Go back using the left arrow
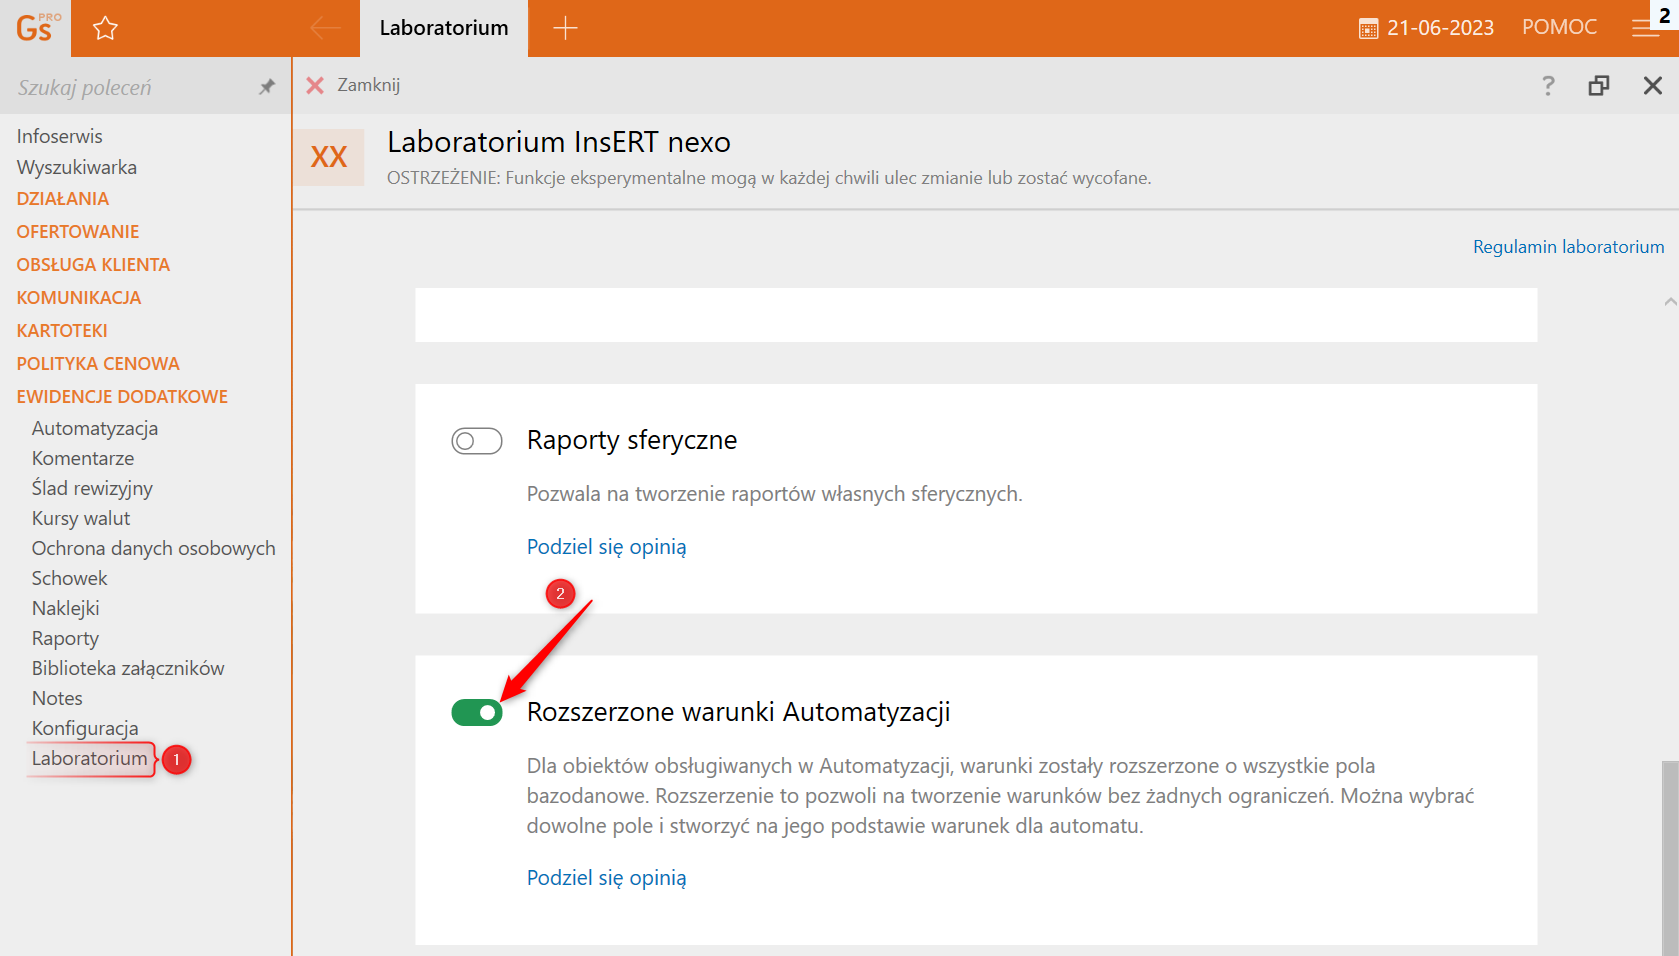Viewport: 1679px width, 956px height. 325,28
